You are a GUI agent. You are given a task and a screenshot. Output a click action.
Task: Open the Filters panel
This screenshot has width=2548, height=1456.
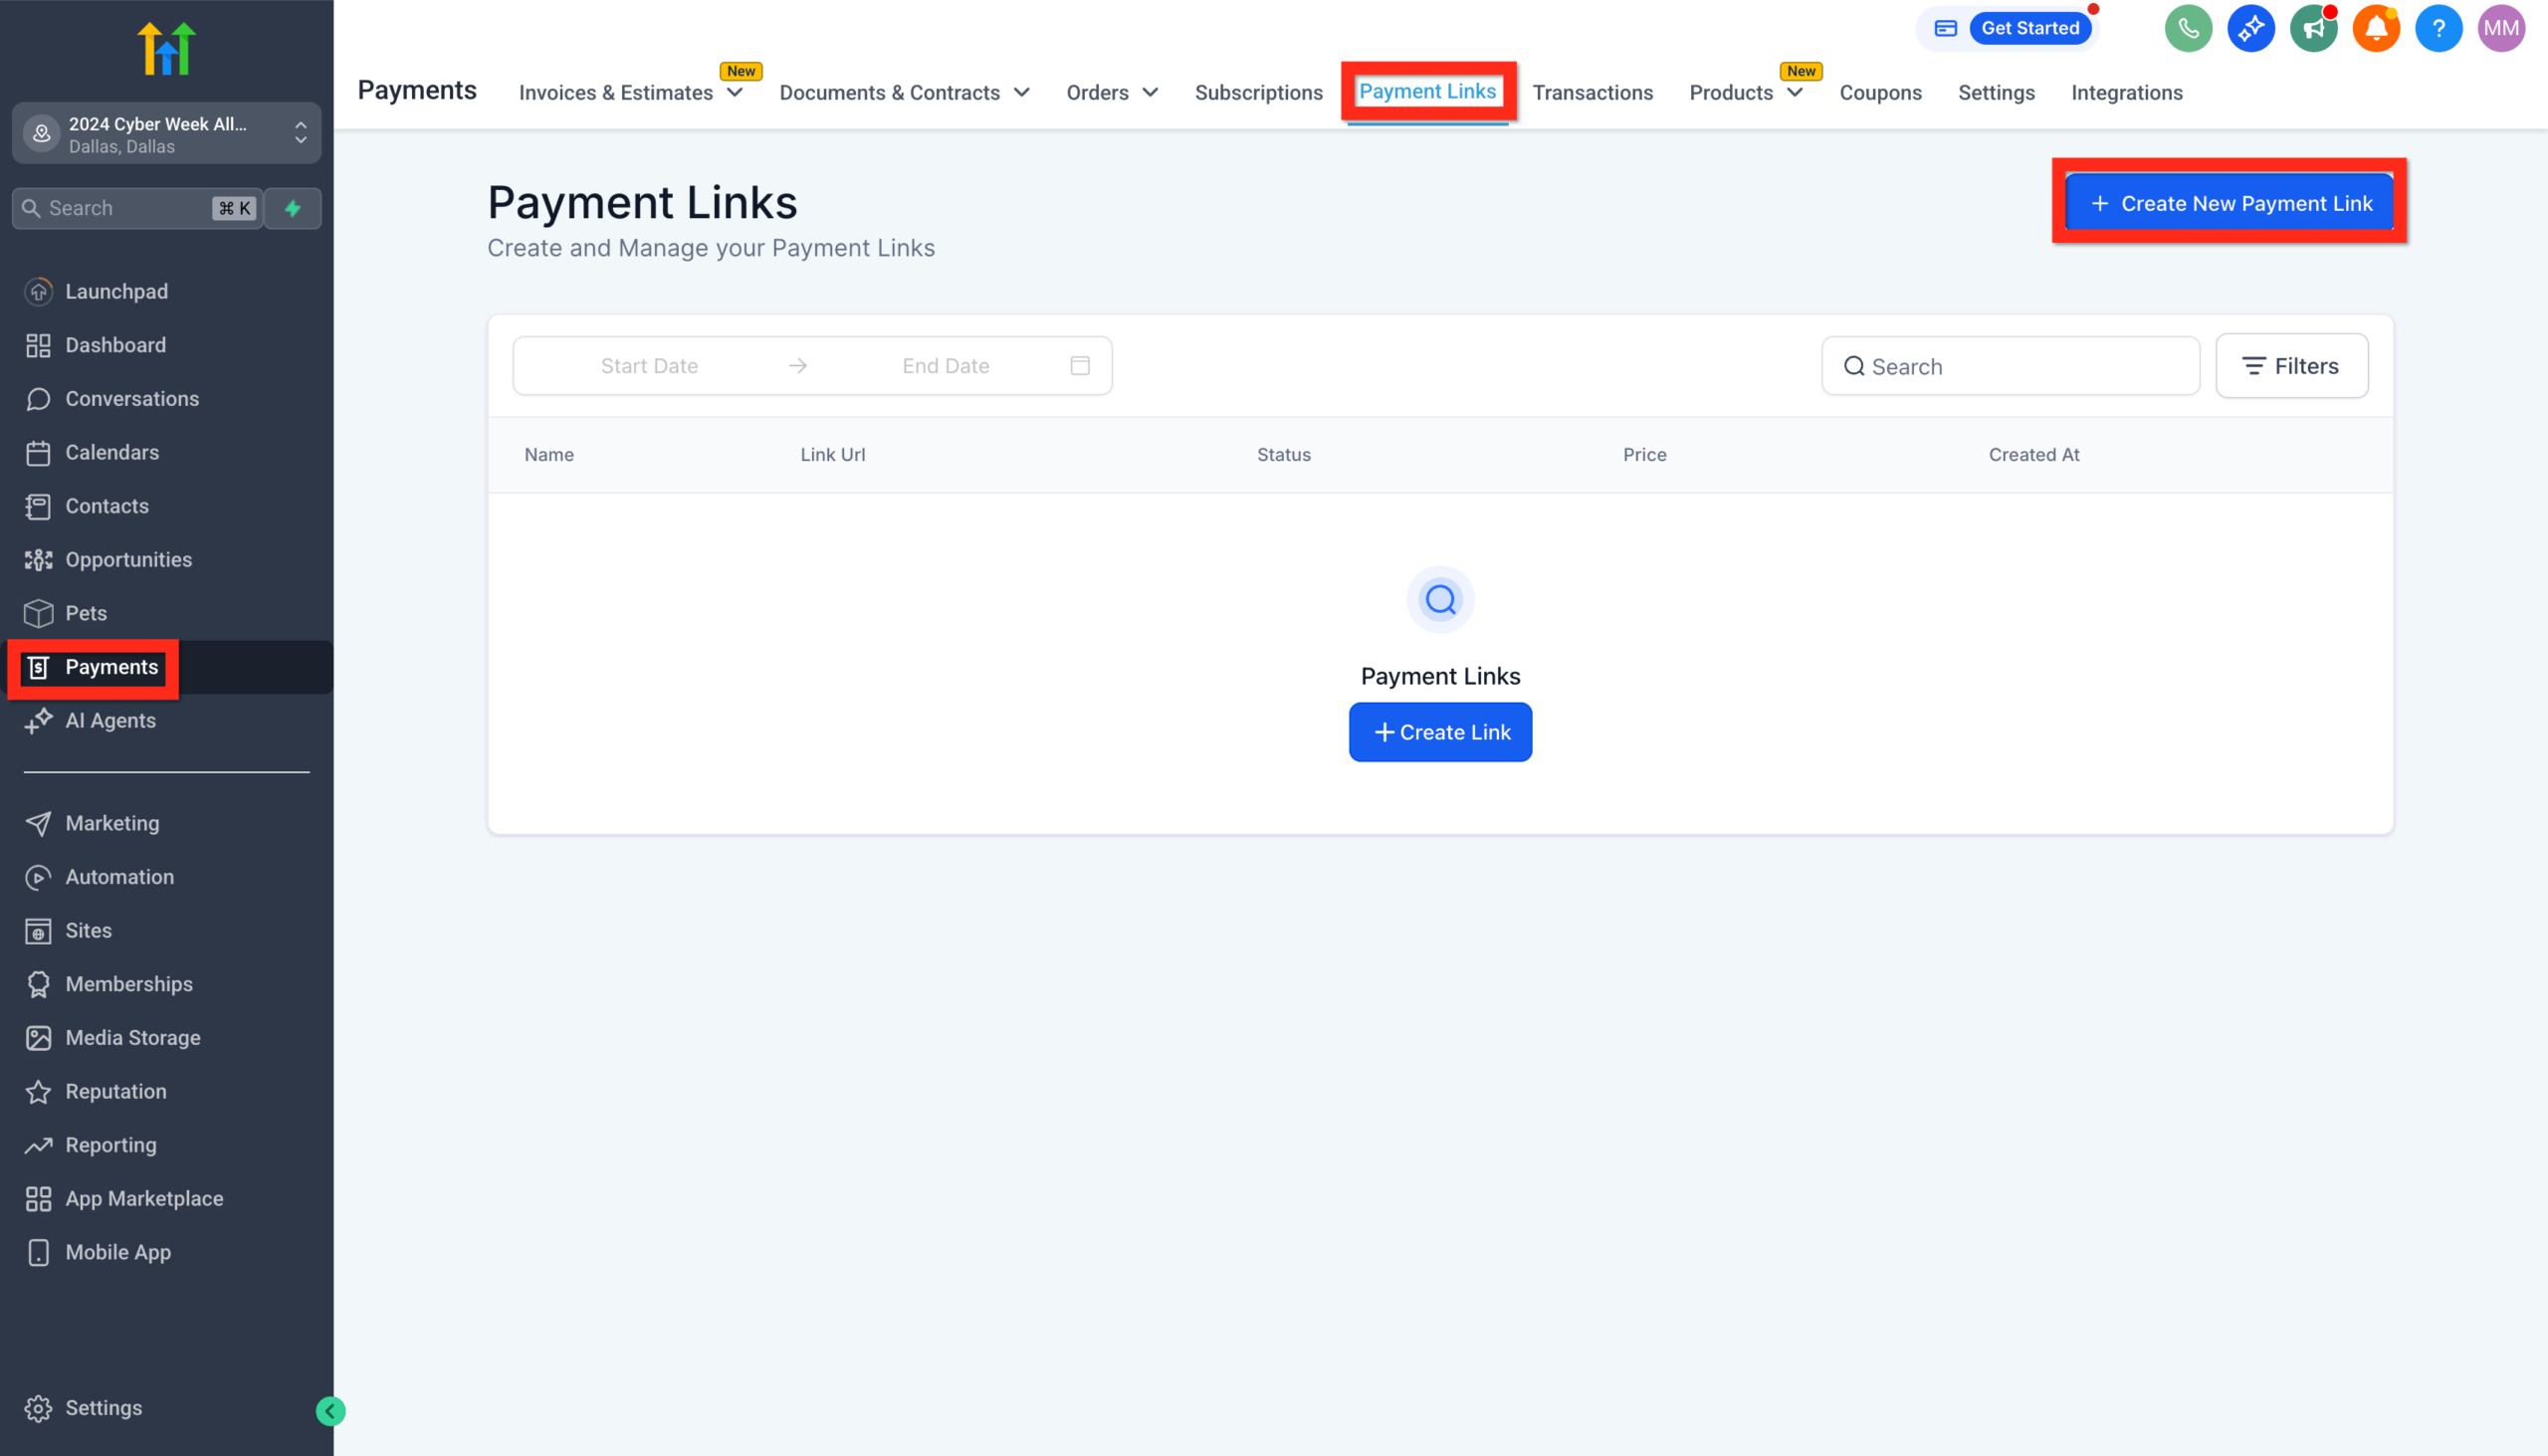[2291, 365]
